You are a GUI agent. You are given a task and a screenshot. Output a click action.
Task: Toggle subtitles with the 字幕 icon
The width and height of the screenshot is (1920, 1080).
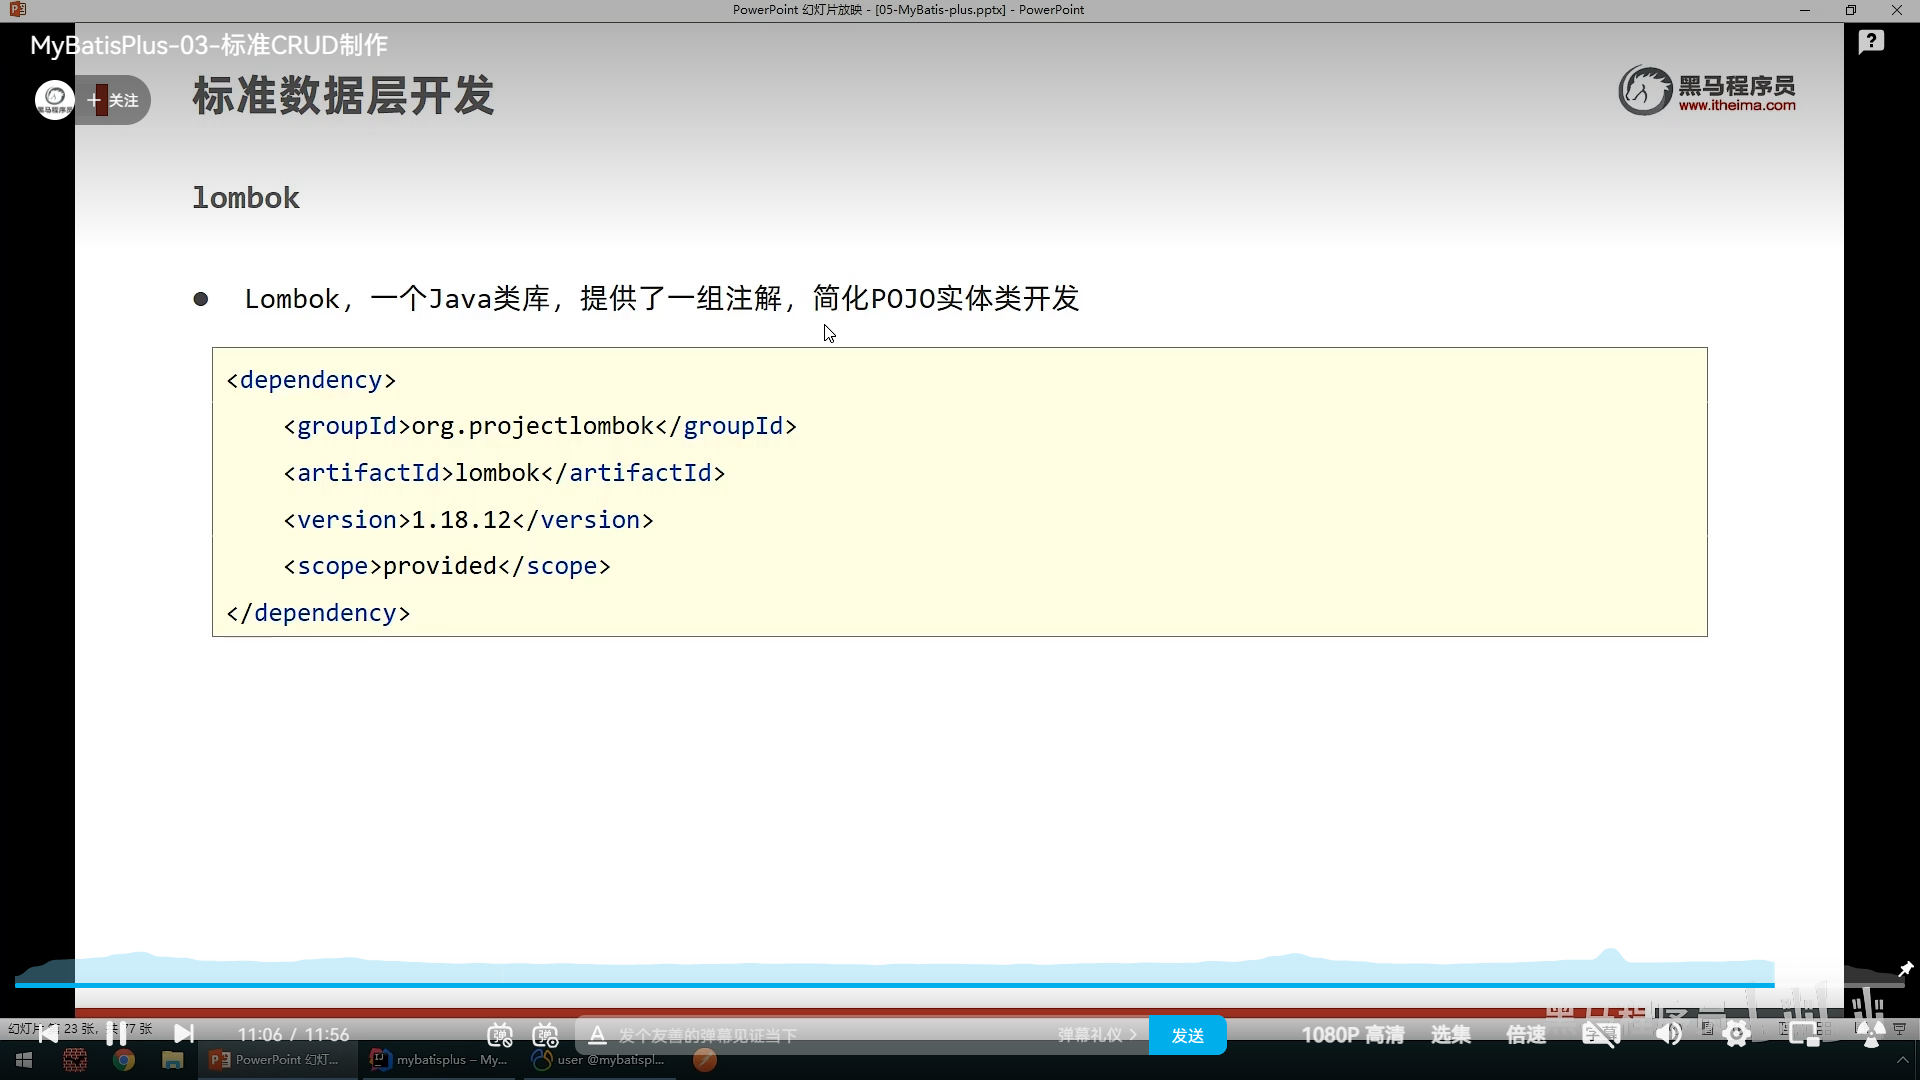point(1600,1035)
